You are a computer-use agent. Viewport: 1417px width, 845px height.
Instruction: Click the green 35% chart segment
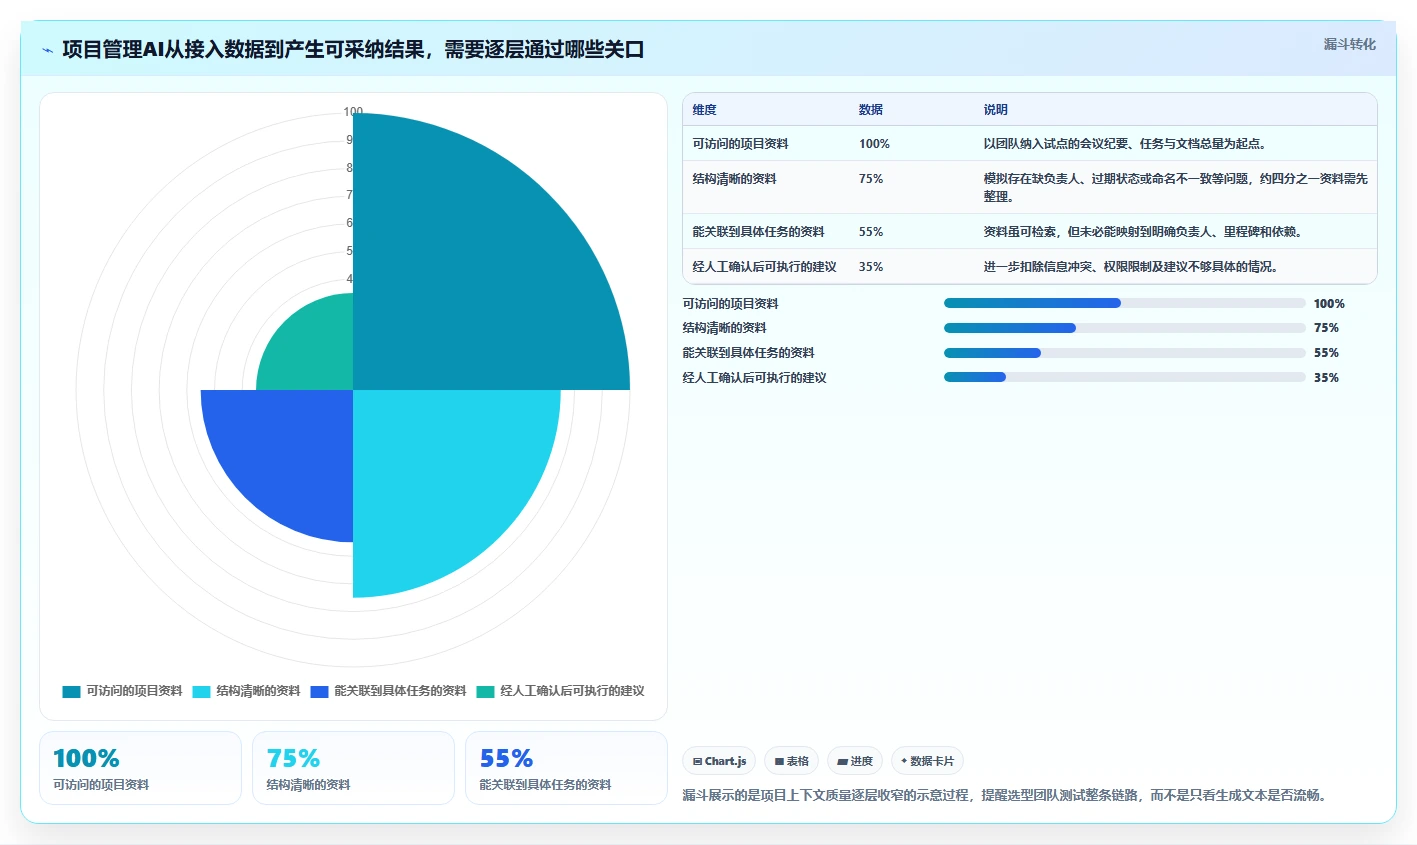[x=315, y=350]
